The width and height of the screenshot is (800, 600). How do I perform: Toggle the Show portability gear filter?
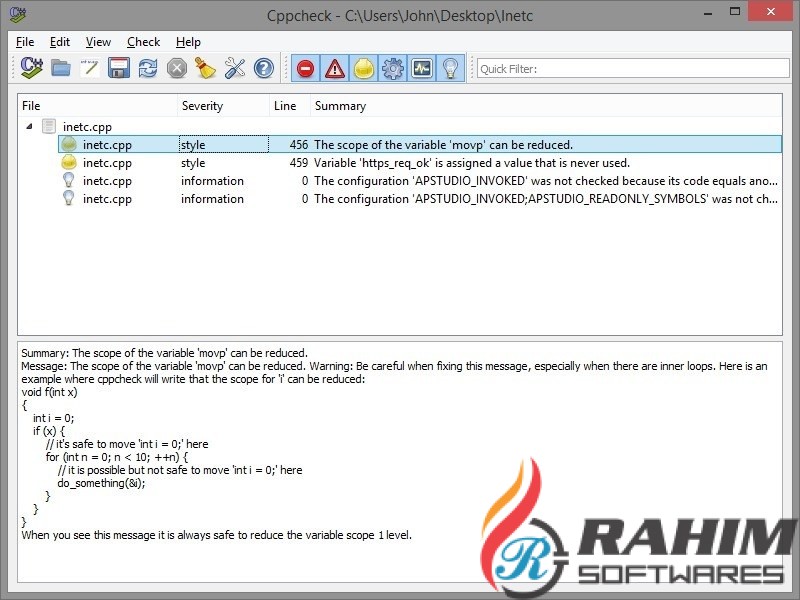(x=393, y=68)
